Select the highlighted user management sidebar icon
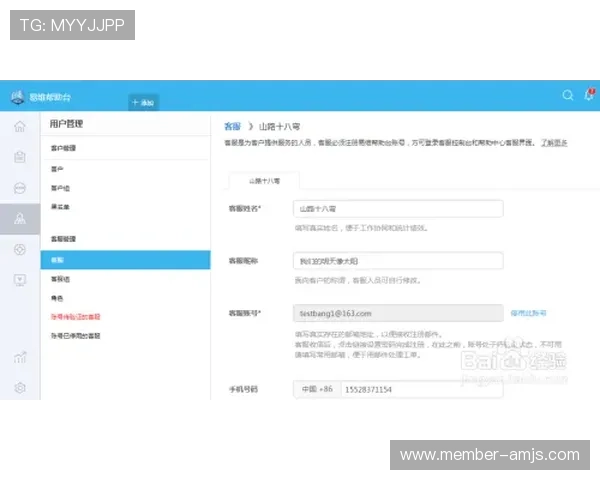600x480 pixels. (x=20, y=219)
